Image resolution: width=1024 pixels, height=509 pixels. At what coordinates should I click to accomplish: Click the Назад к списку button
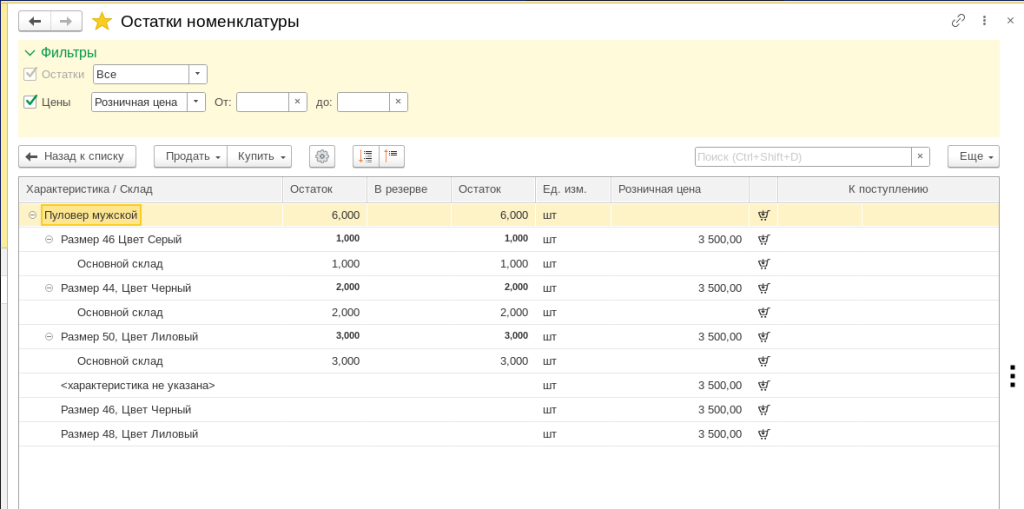(77, 156)
